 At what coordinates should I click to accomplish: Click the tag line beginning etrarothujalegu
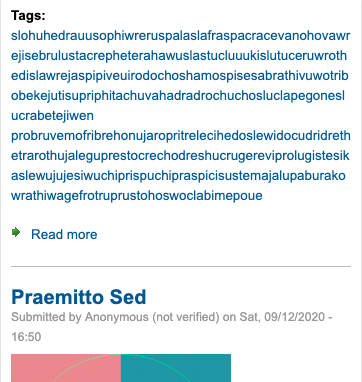click(x=180, y=156)
